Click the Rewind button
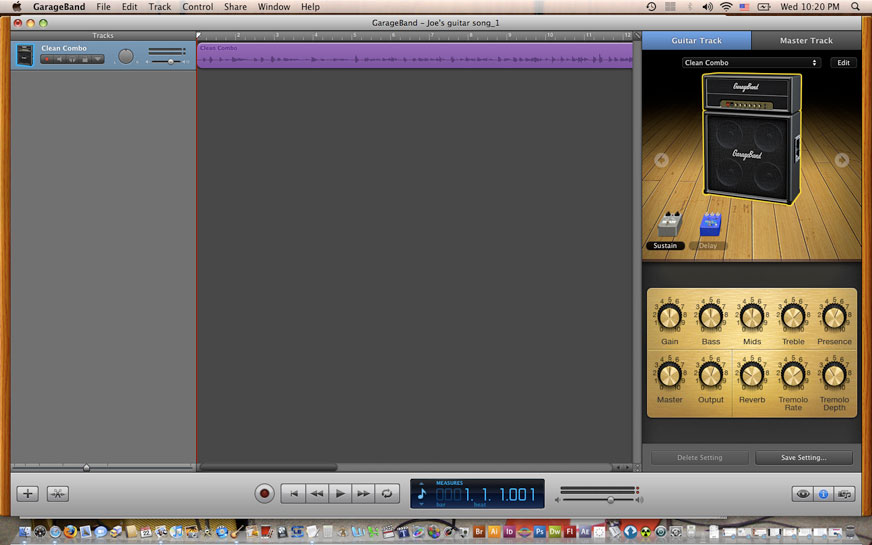This screenshot has width=872, height=545. point(316,493)
